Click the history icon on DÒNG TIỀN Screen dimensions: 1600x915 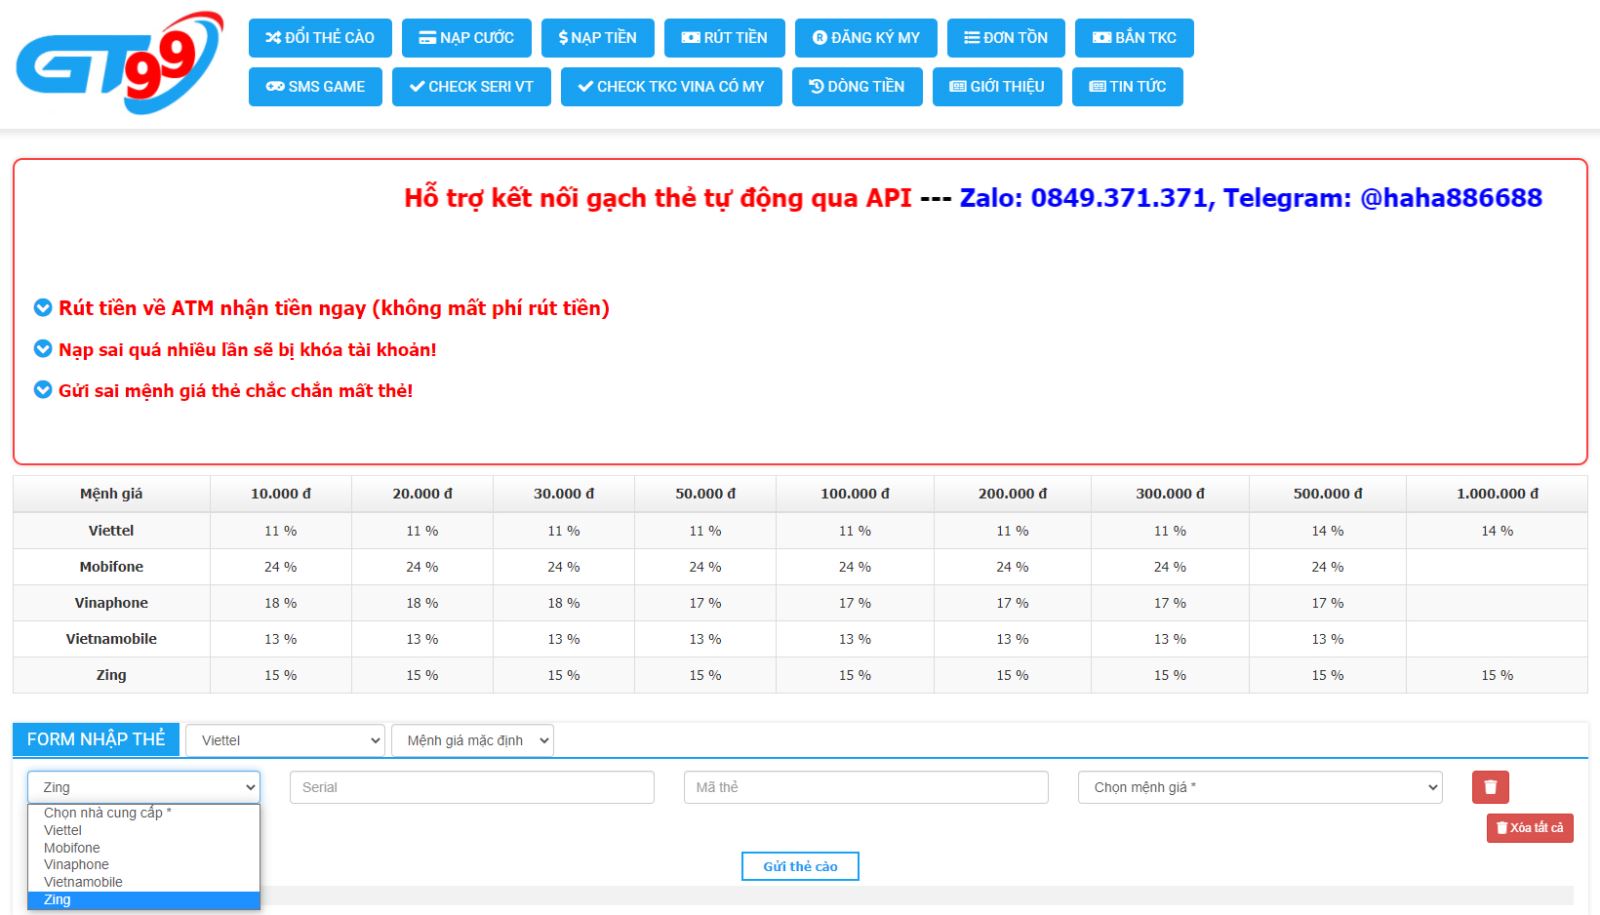coord(816,87)
